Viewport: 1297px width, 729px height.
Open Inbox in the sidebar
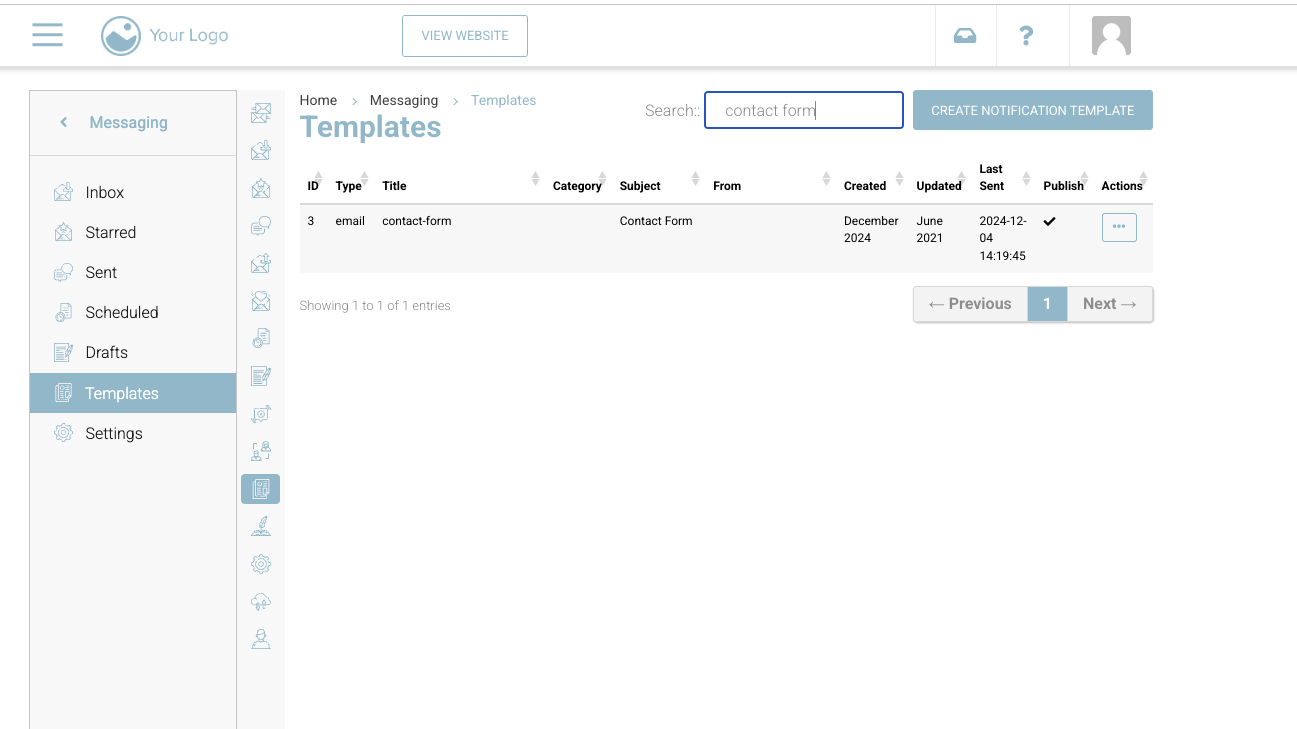point(104,192)
